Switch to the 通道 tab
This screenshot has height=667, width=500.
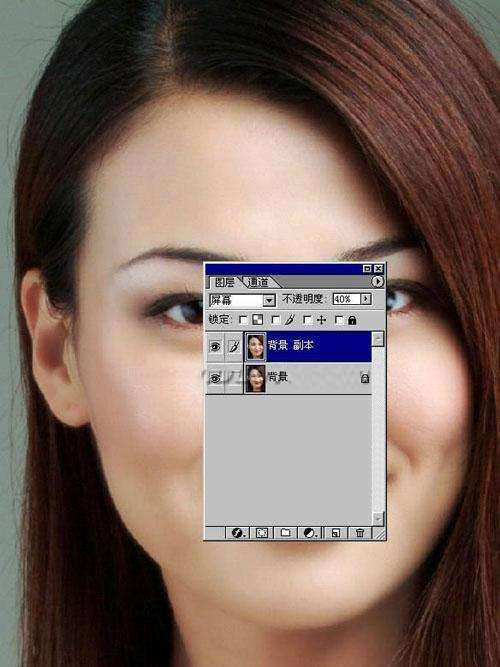tap(259, 282)
